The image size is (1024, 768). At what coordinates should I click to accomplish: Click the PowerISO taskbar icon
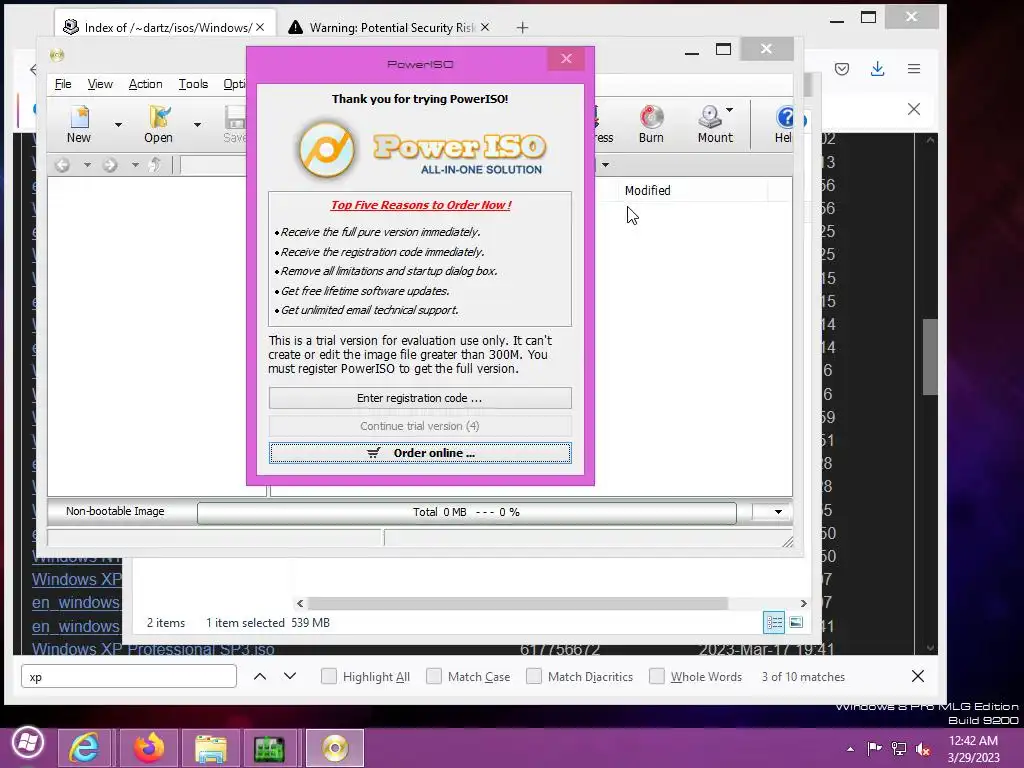[335, 748]
